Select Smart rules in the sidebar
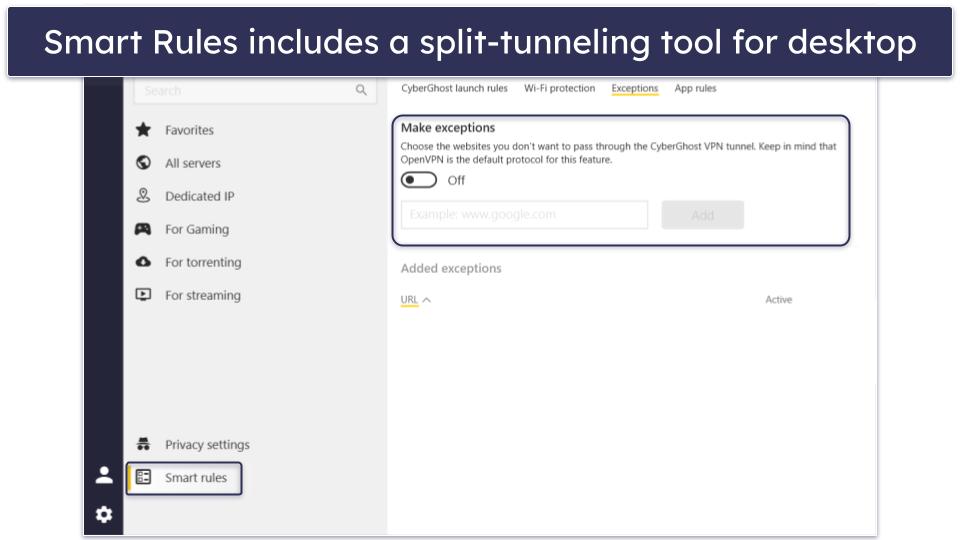Viewport: 960px width, 540px height. (195, 478)
